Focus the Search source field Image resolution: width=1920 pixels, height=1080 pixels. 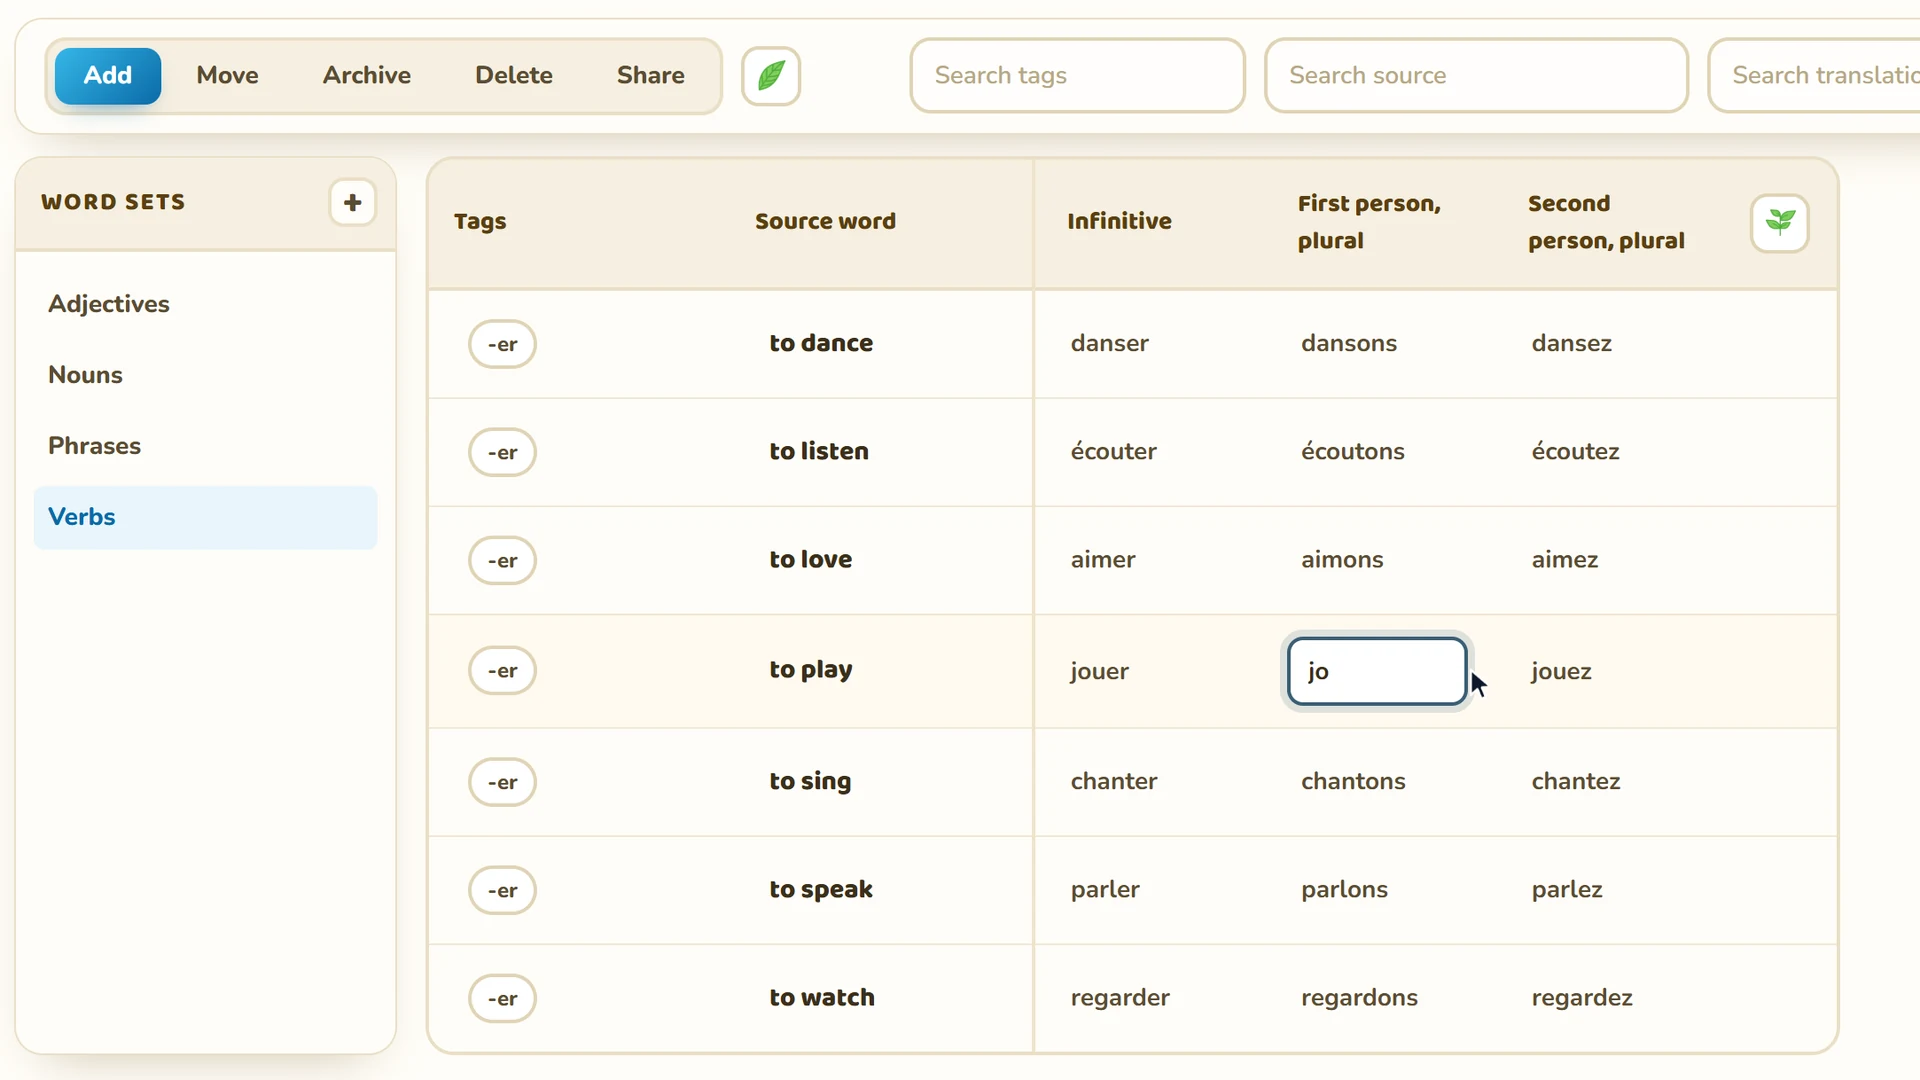coord(1476,76)
